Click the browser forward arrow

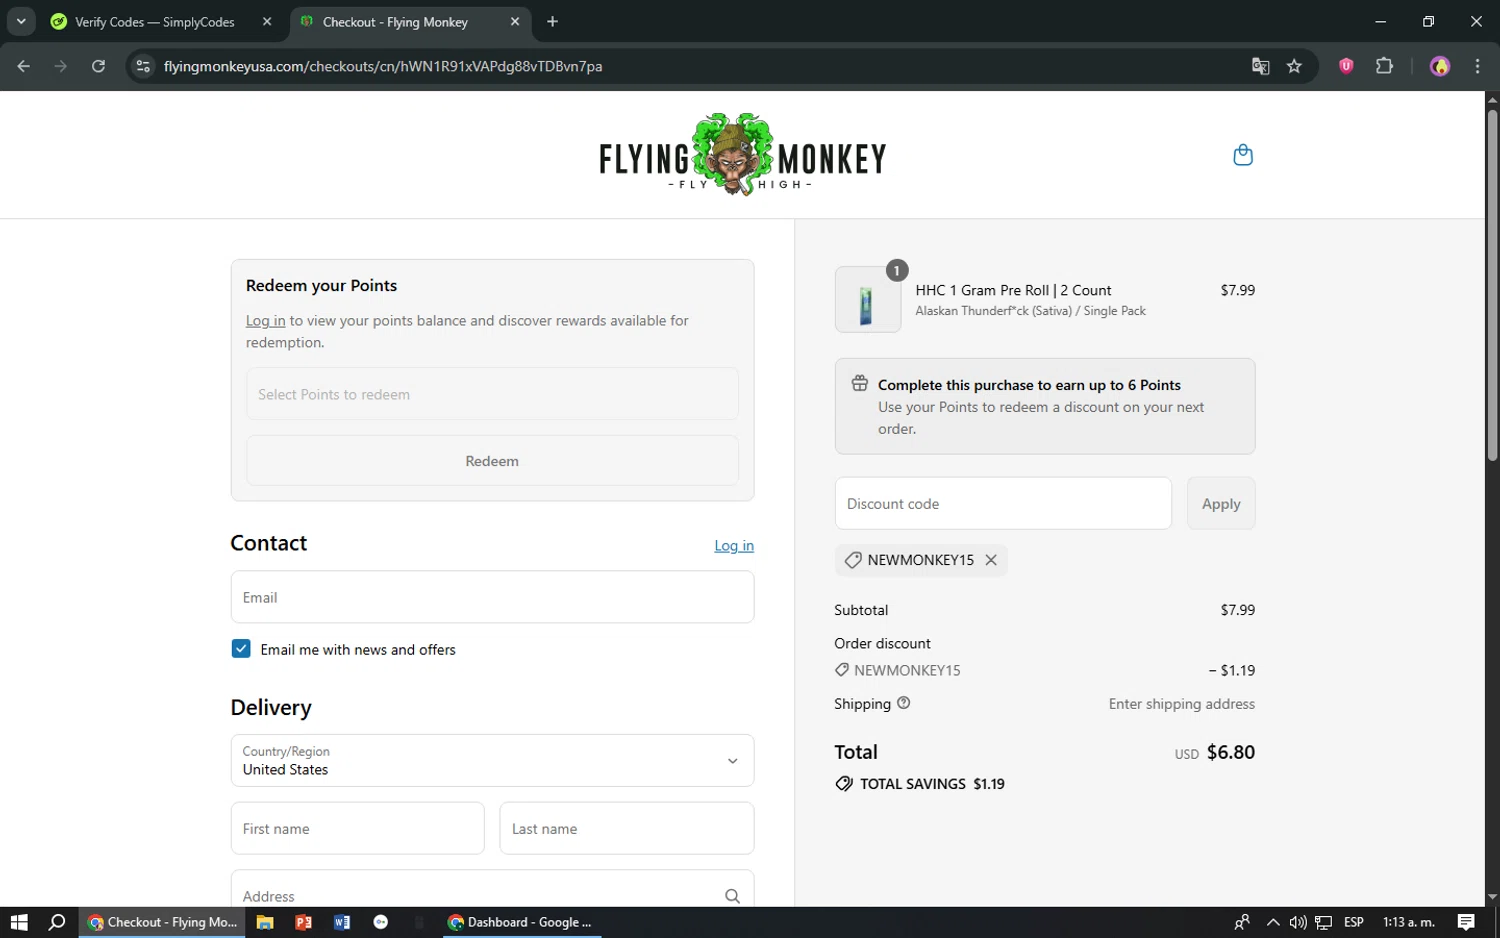tap(61, 66)
